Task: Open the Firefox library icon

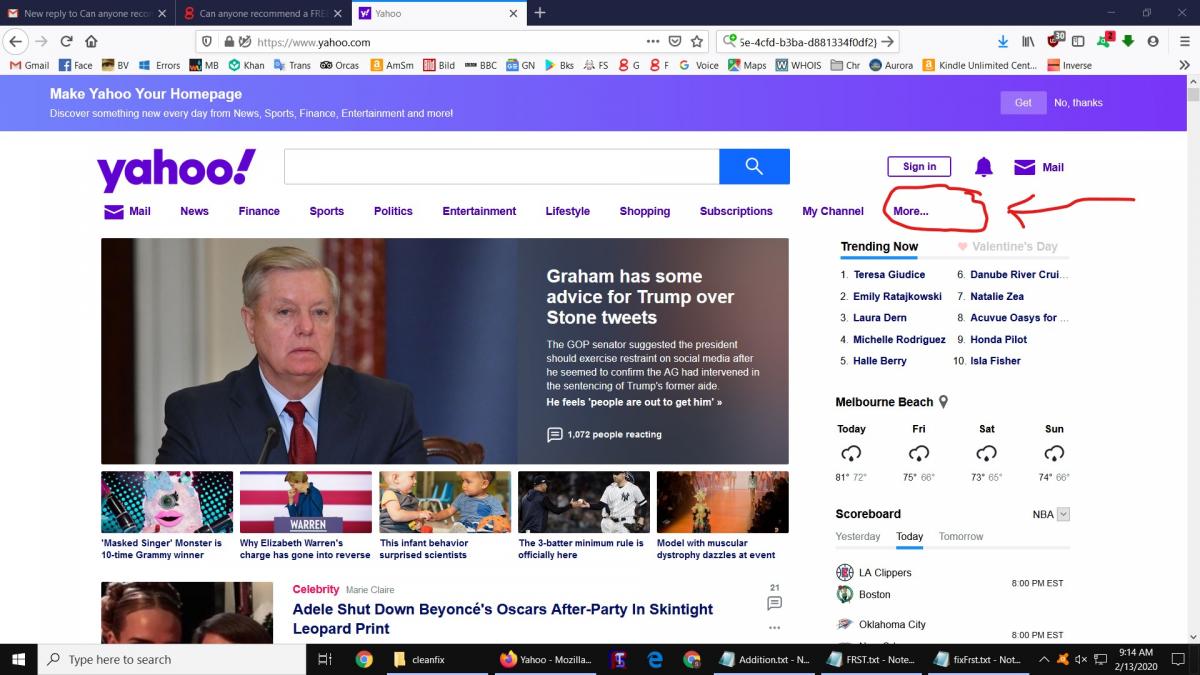Action: [x=1028, y=42]
